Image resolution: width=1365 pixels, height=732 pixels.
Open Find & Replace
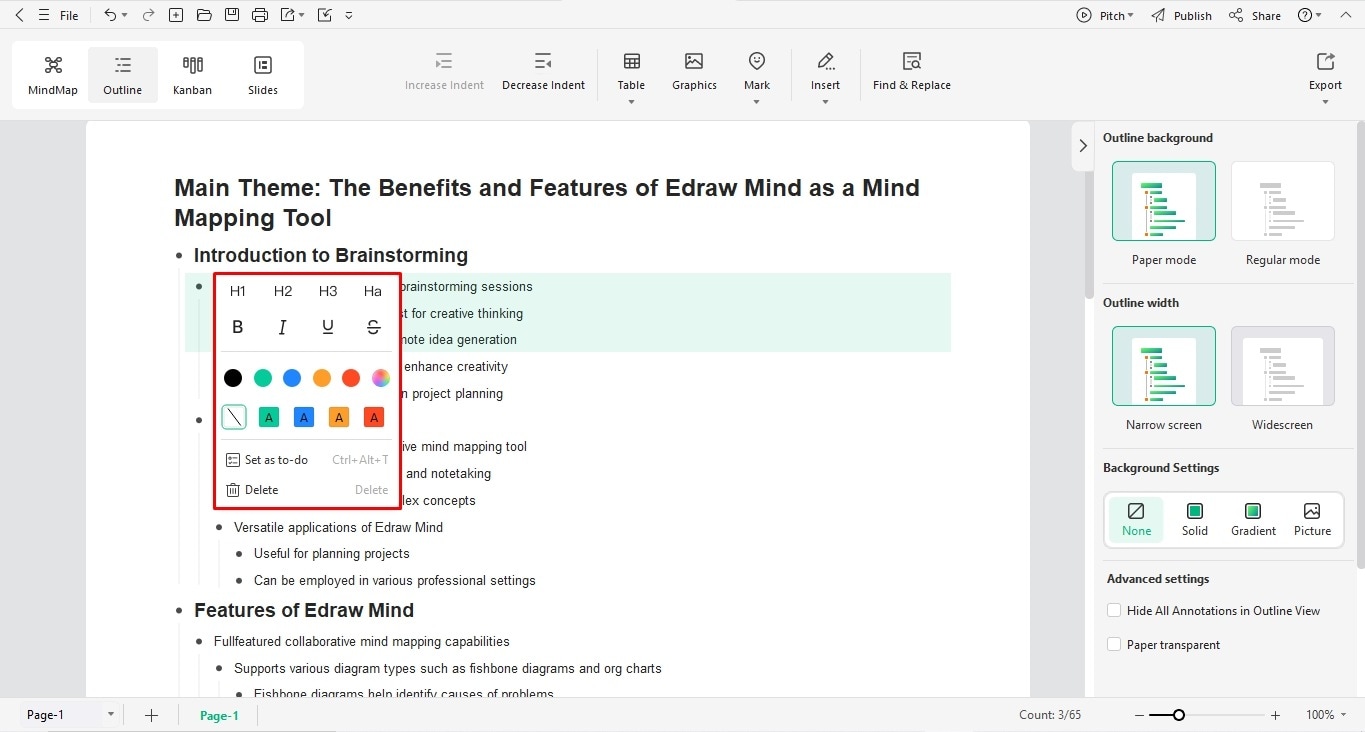tap(911, 72)
